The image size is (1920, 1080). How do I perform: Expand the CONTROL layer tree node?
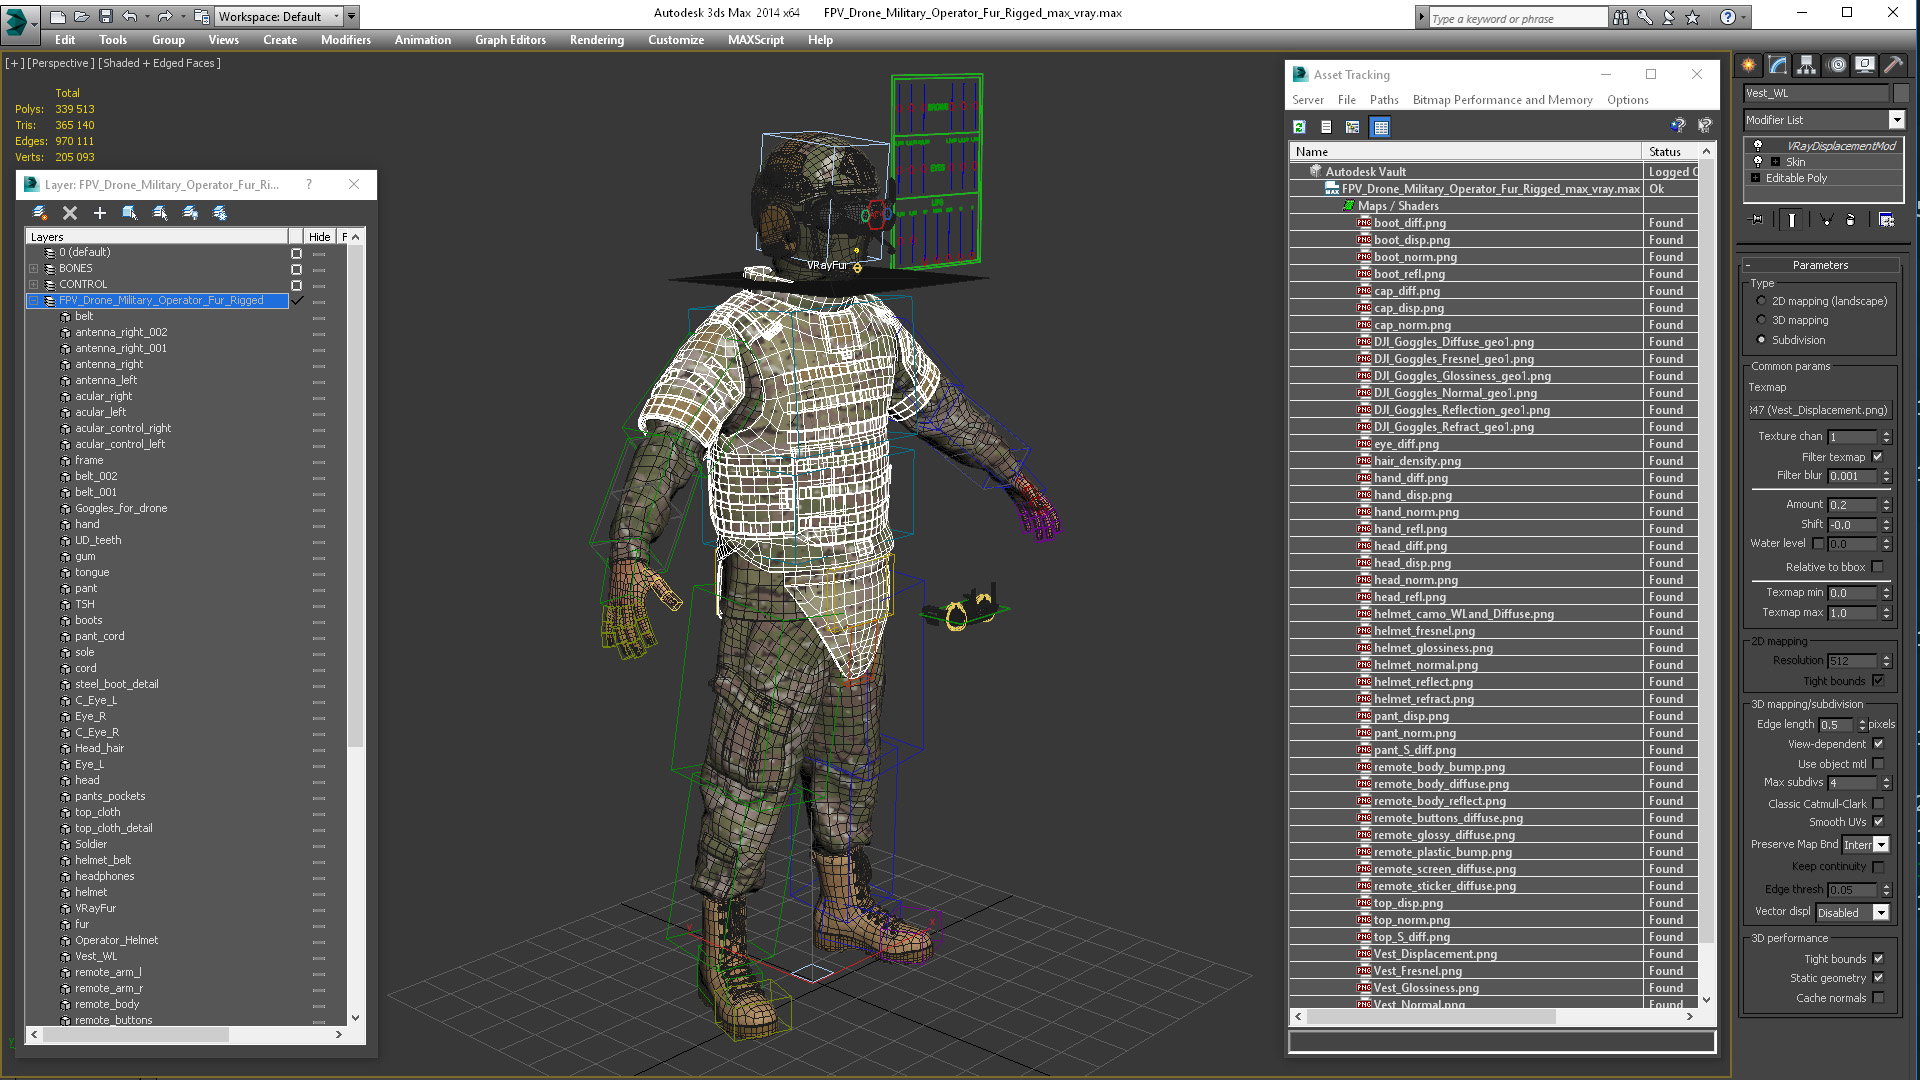coord(33,284)
